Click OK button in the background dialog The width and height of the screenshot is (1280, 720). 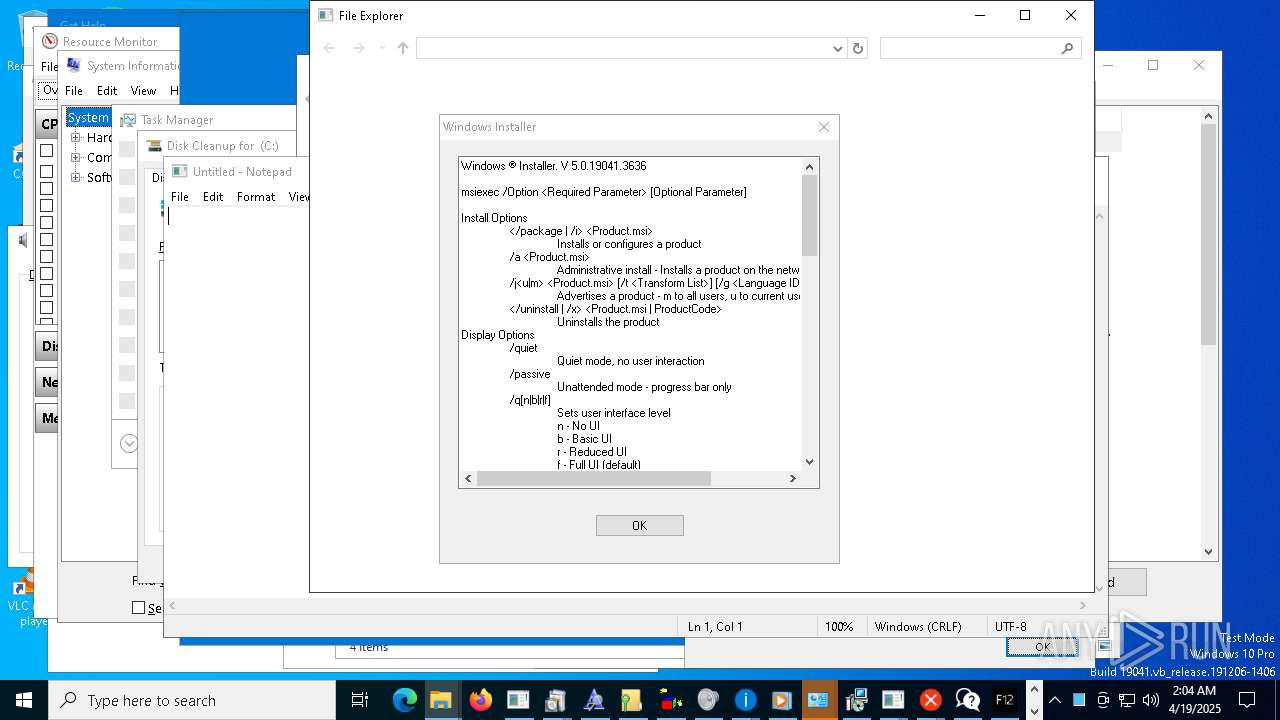click(1042, 647)
